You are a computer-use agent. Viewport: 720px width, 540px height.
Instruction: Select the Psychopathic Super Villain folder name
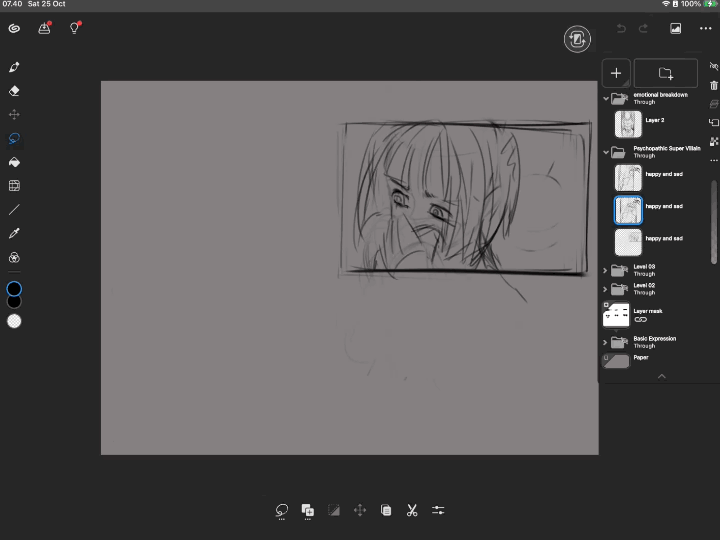coord(667,148)
